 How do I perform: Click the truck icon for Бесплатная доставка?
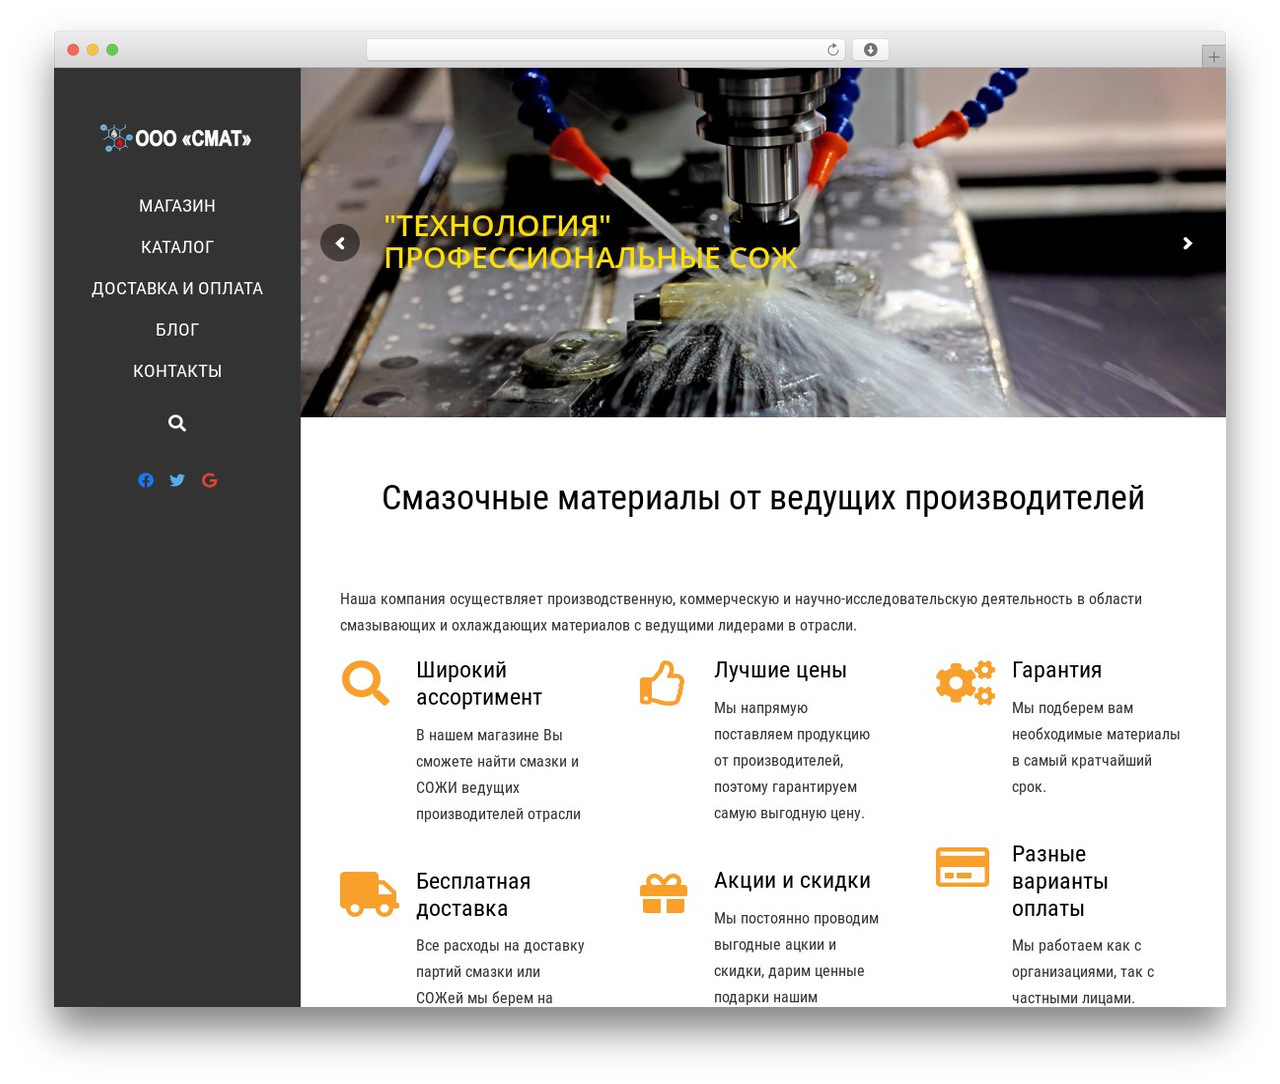tap(369, 893)
